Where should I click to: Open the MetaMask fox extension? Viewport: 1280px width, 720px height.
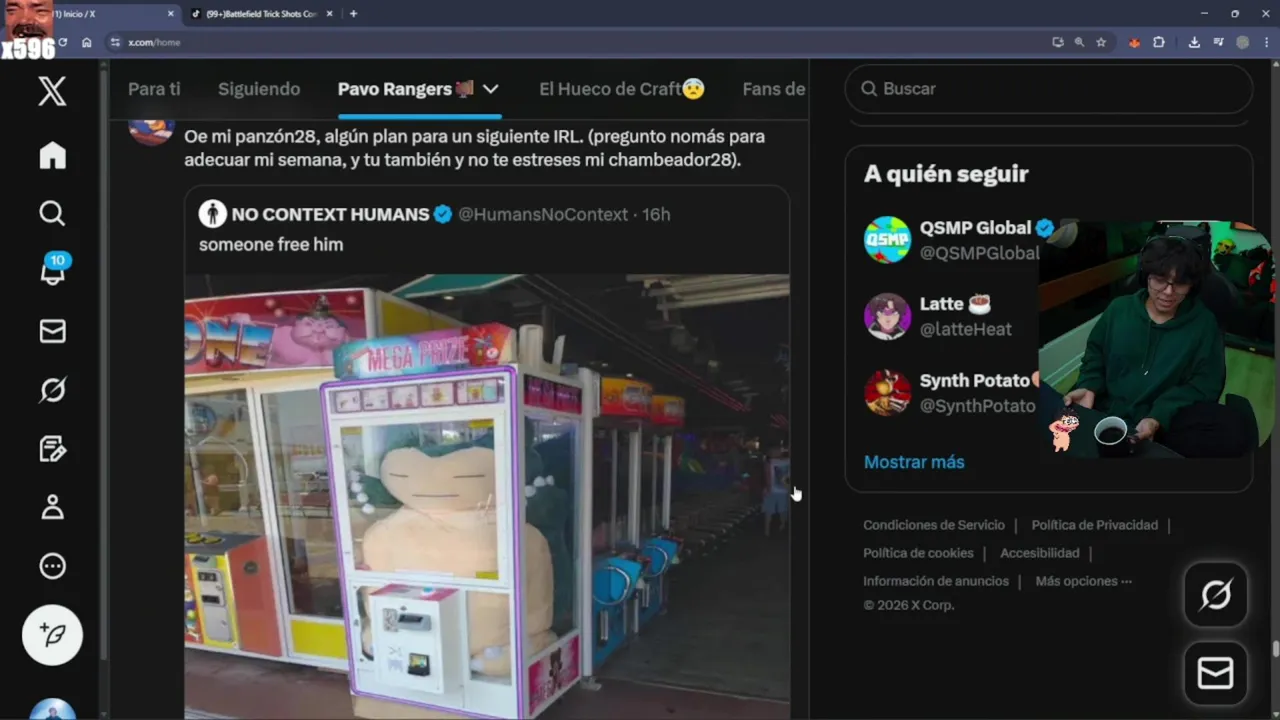pos(1134,42)
